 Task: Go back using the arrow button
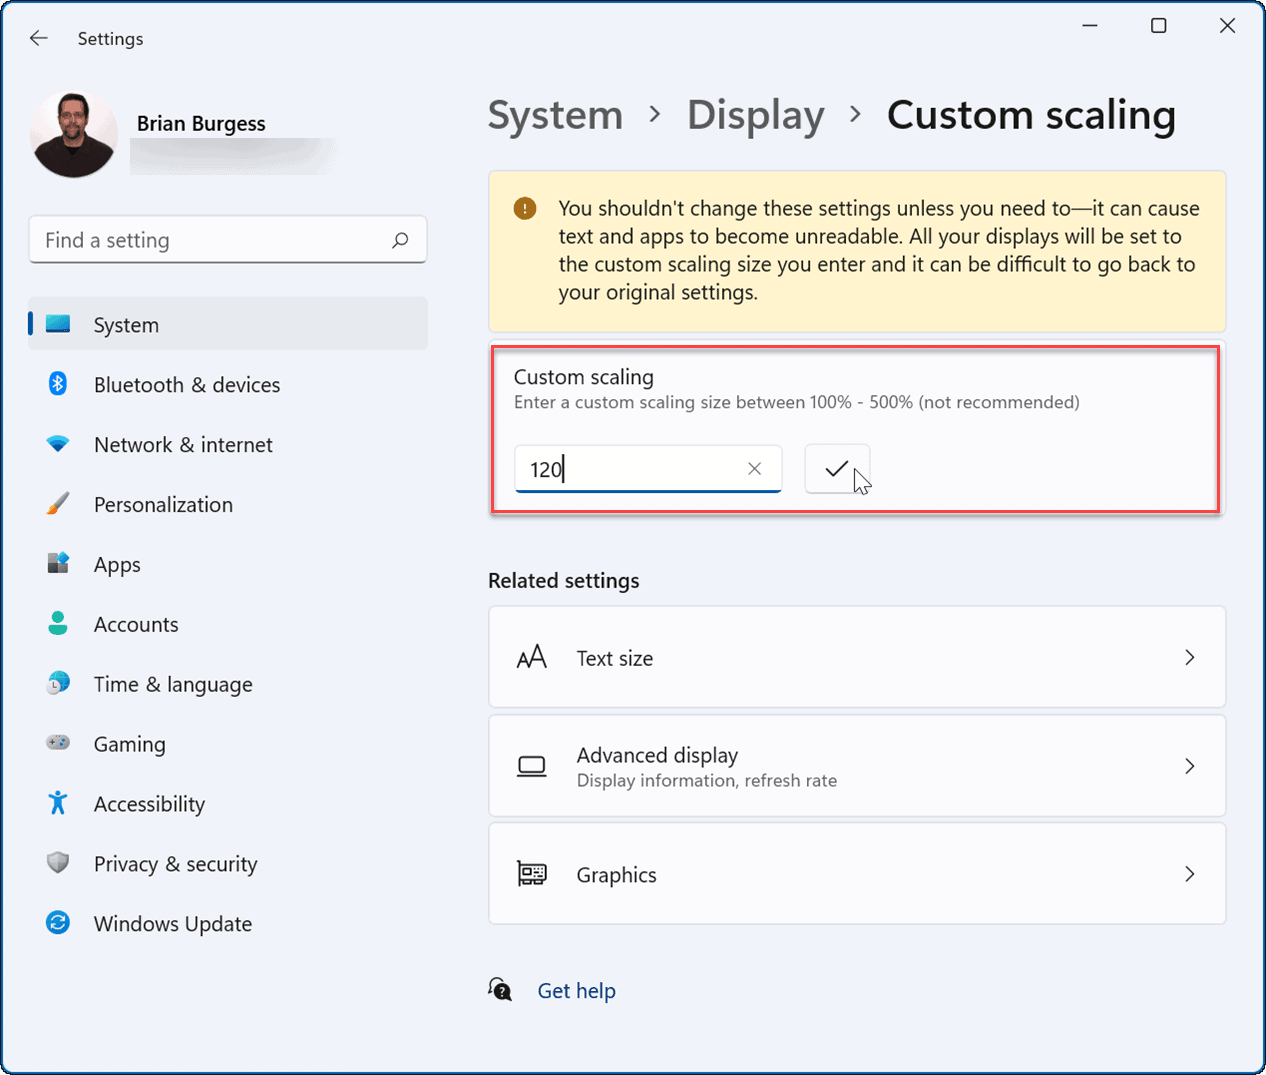[38, 38]
